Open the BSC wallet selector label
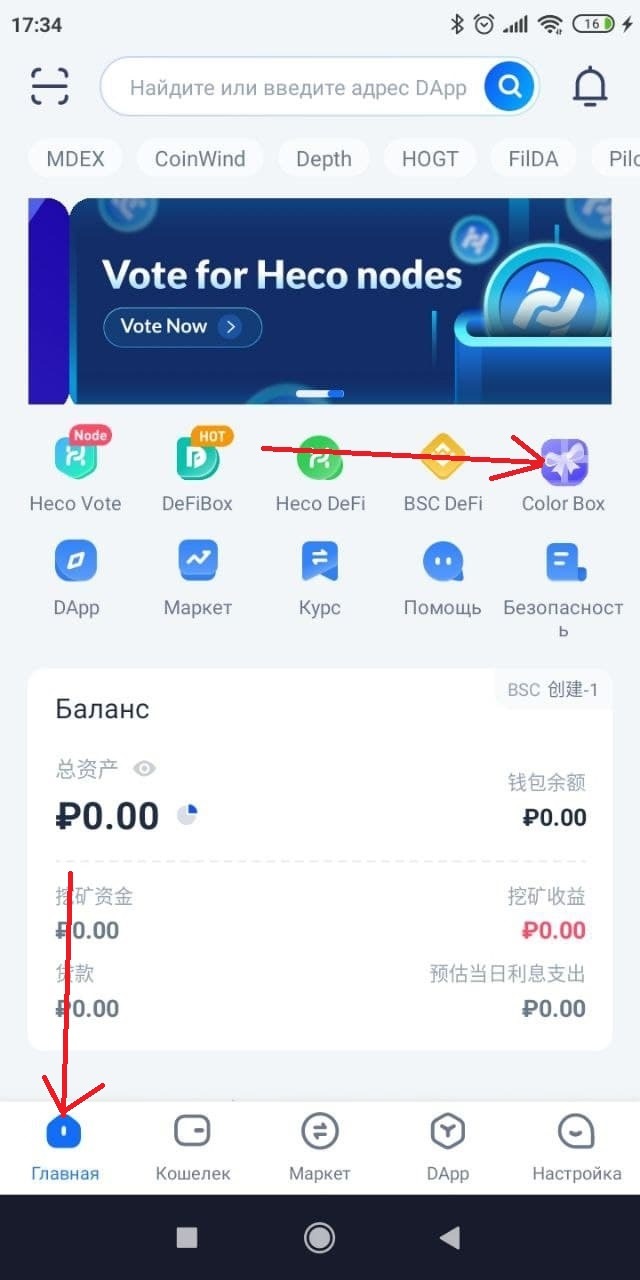The image size is (640, 1280). tap(553, 690)
